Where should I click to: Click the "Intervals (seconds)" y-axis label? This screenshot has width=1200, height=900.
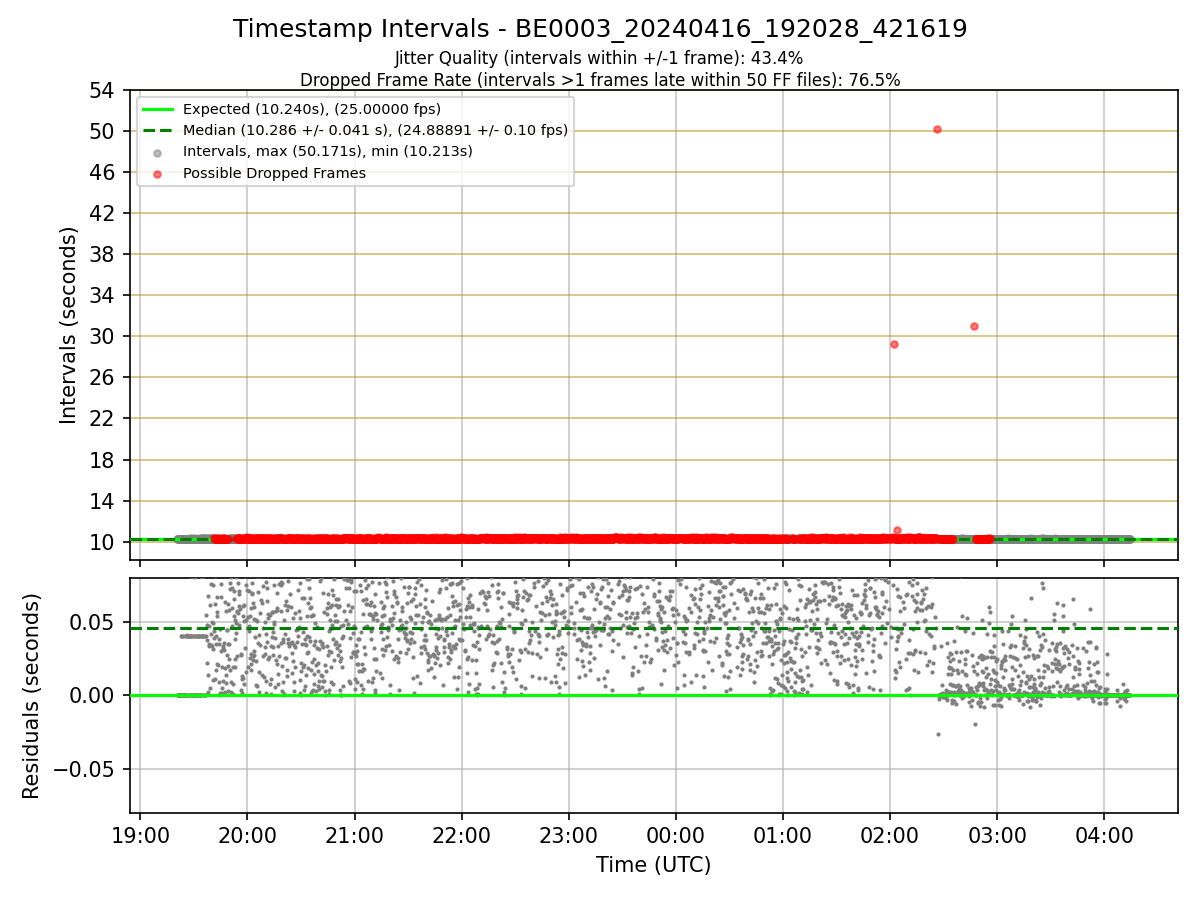pos(68,325)
